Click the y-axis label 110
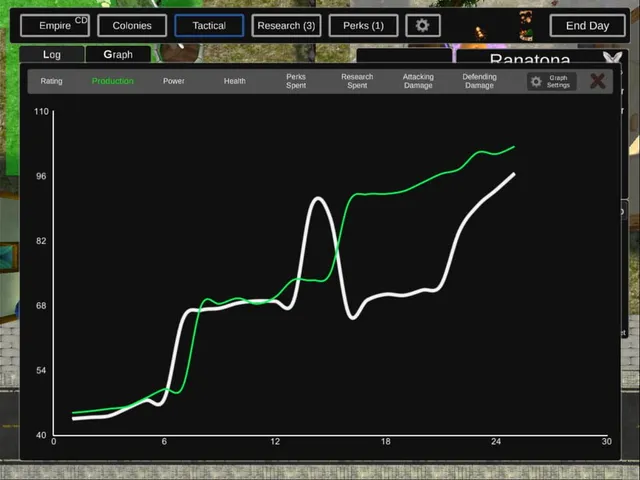This screenshot has height=480, width=640. 41,111
